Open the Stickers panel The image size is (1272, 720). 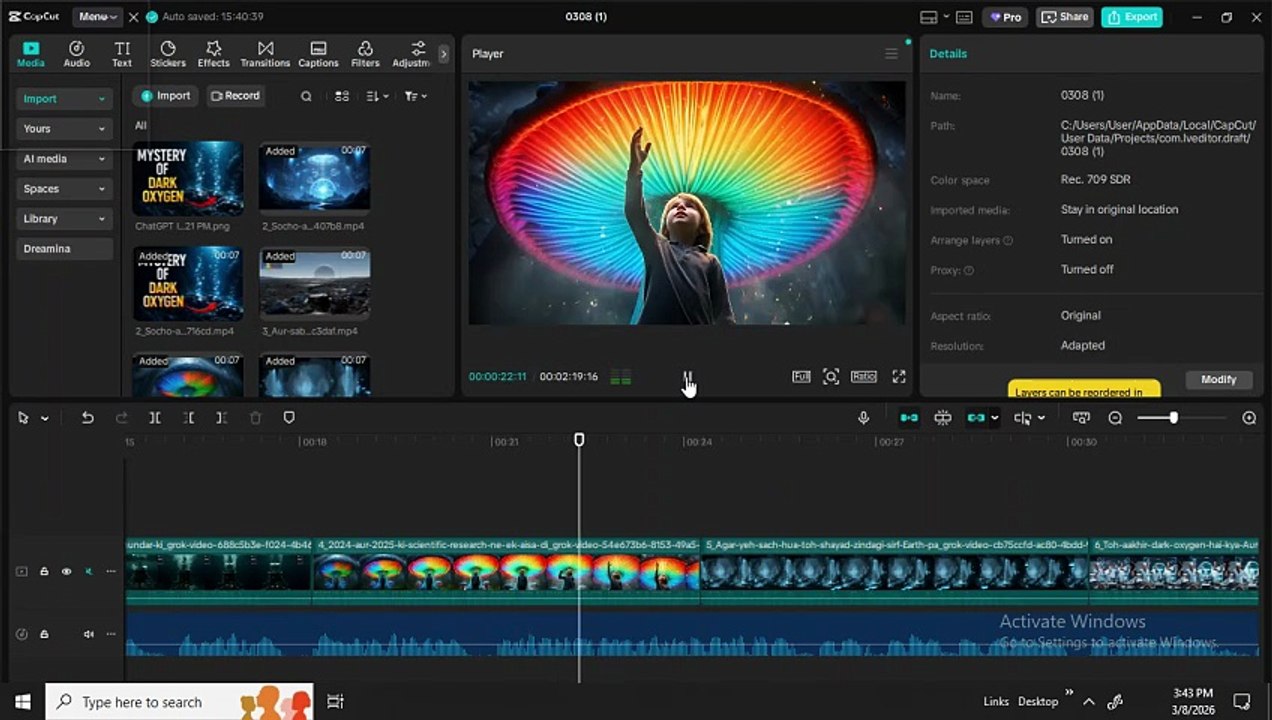point(168,54)
